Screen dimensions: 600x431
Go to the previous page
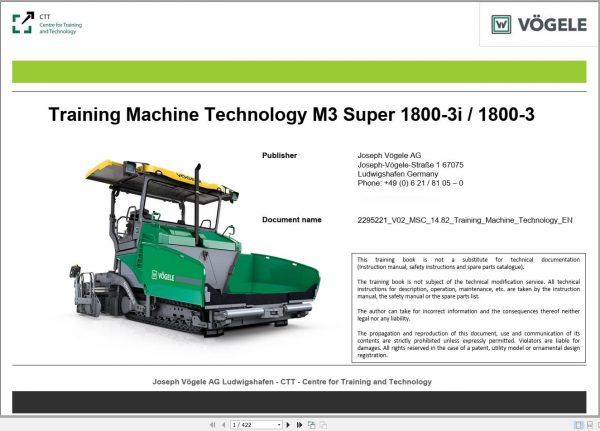223,424
